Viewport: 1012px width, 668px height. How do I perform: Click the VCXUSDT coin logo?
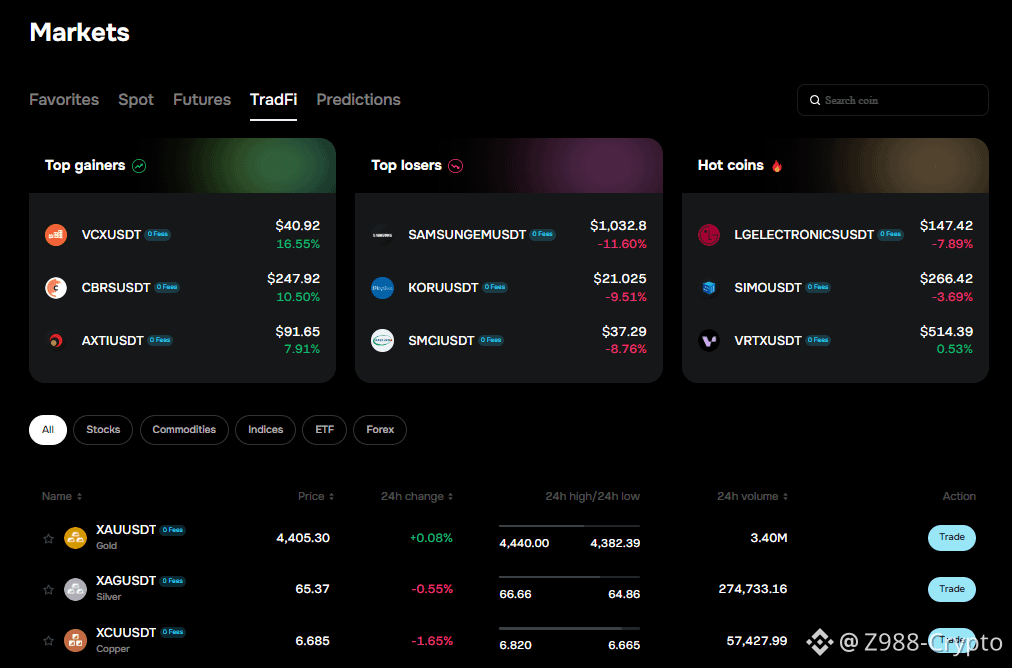56,235
